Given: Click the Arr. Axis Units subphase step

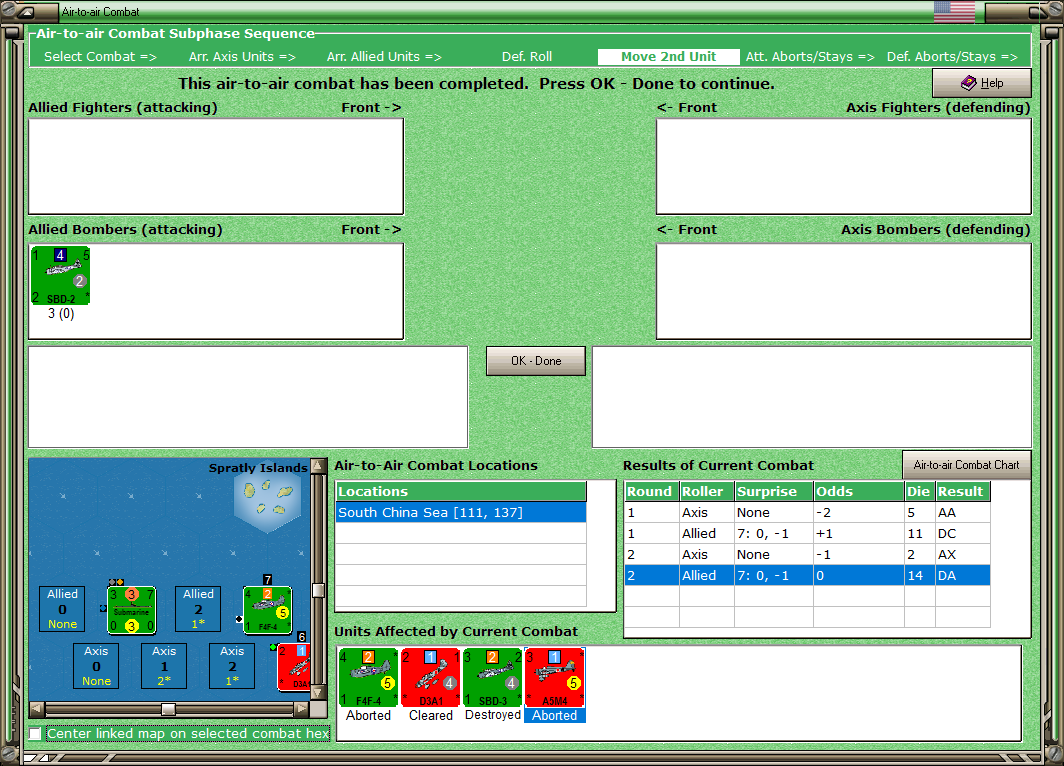Looking at the screenshot, I should click(x=242, y=57).
